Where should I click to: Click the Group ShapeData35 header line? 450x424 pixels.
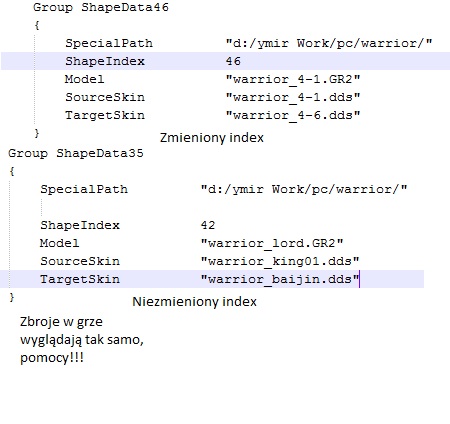76,153
